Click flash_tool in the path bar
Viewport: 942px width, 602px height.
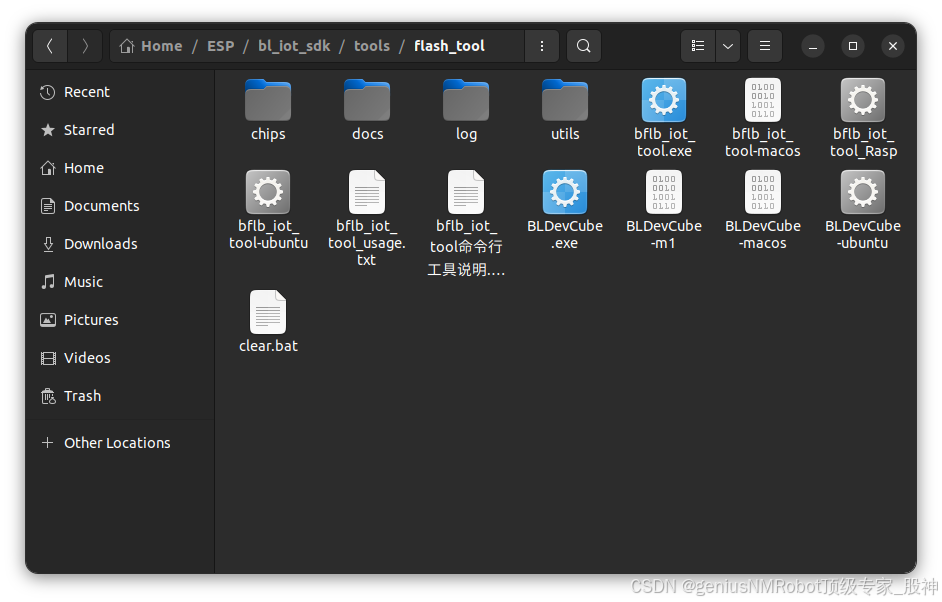[x=449, y=46]
